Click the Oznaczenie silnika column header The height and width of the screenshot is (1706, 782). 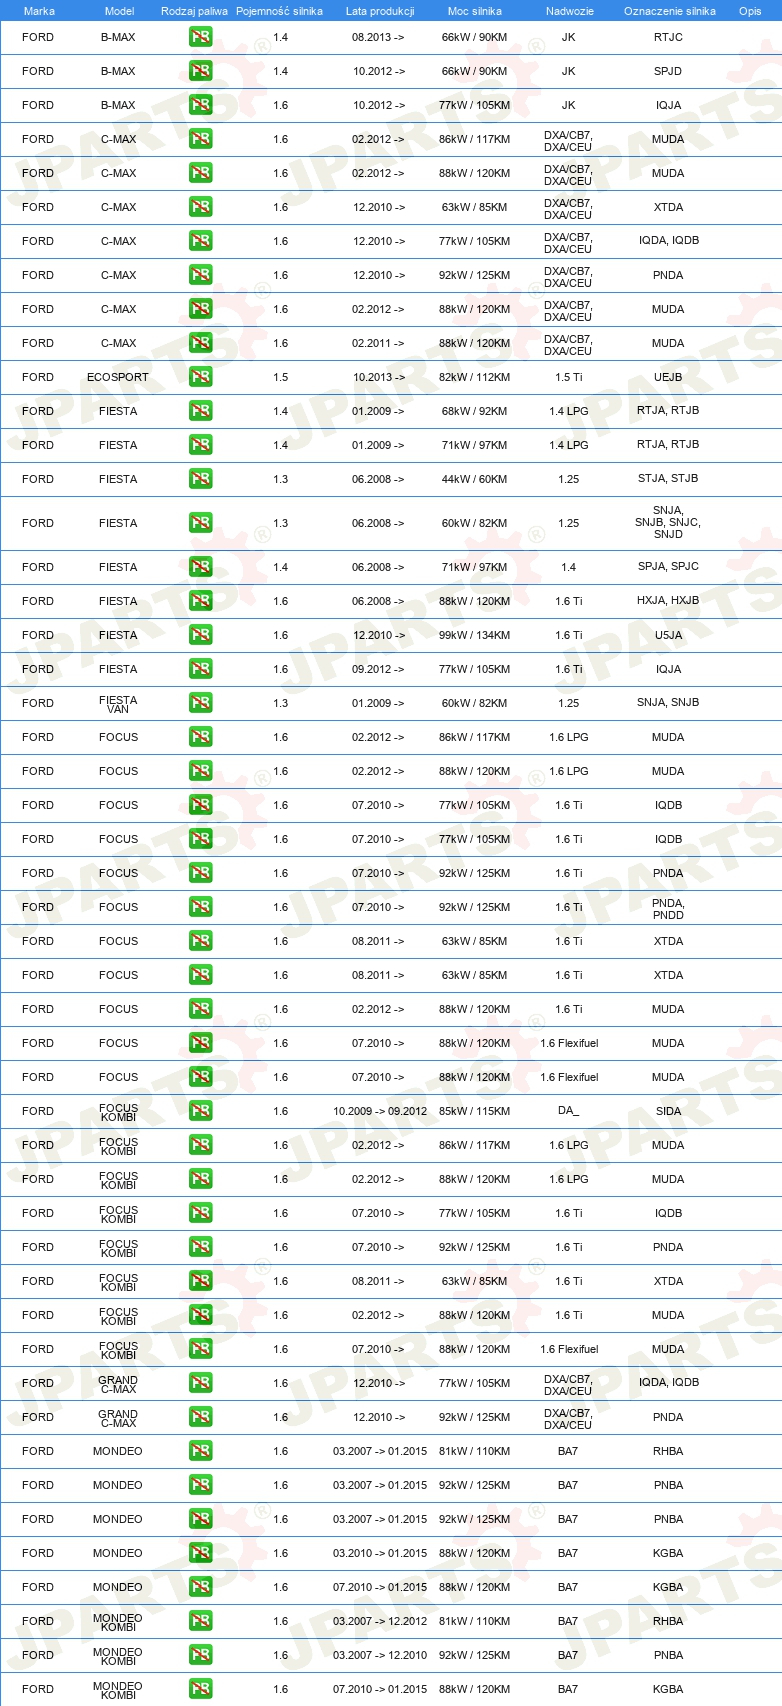[x=670, y=11]
